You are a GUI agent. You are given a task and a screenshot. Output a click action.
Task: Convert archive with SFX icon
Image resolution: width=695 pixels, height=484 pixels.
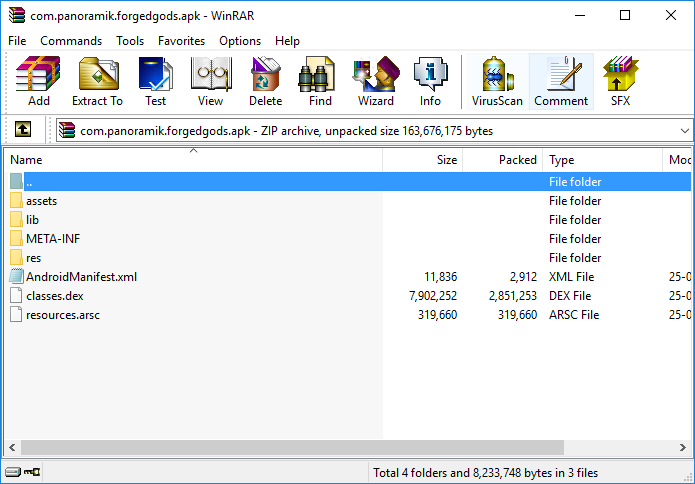click(x=620, y=81)
